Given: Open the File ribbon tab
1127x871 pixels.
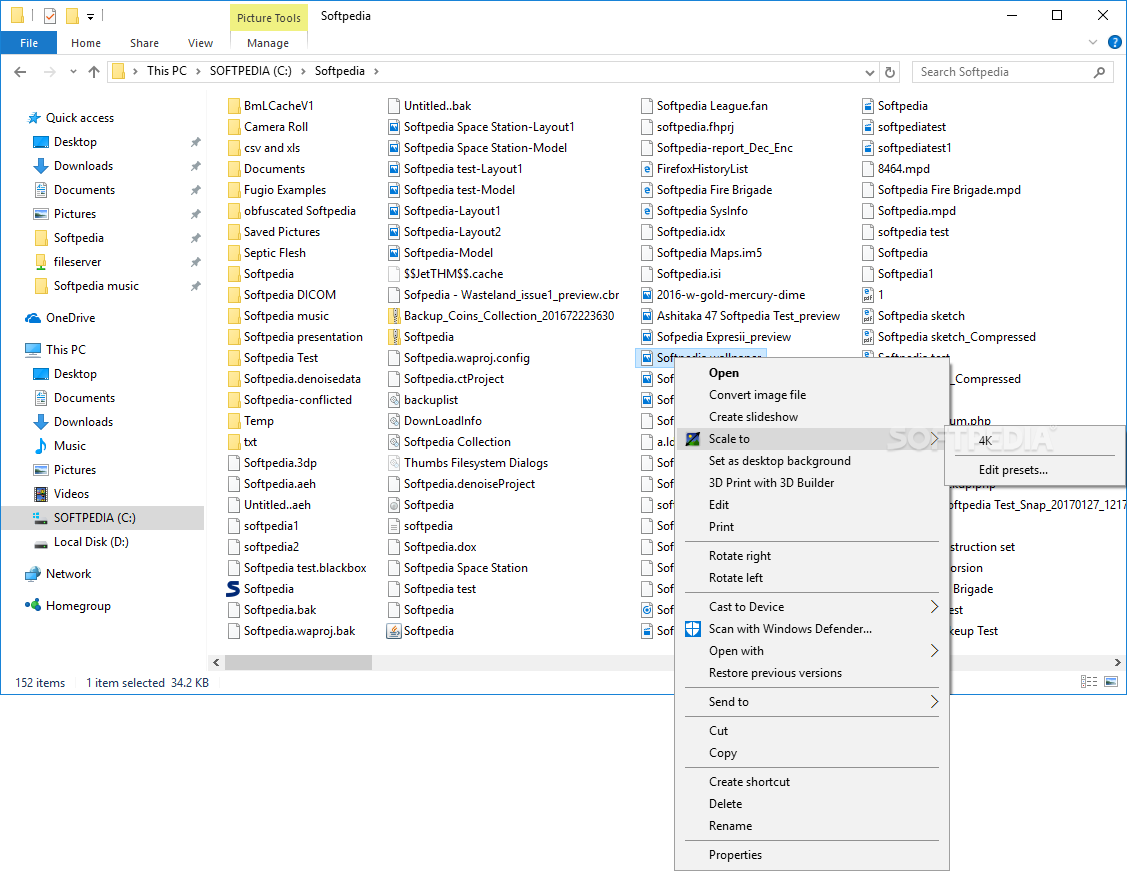Looking at the screenshot, I should coord(29,43).
